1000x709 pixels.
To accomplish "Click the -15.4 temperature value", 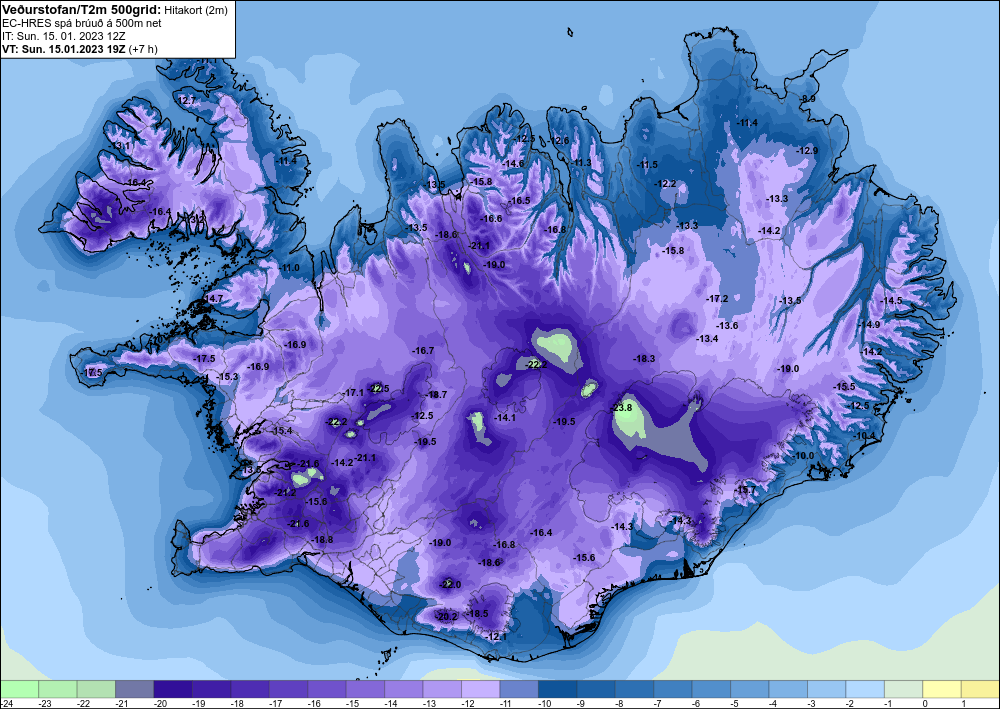I will click(282, 431).
